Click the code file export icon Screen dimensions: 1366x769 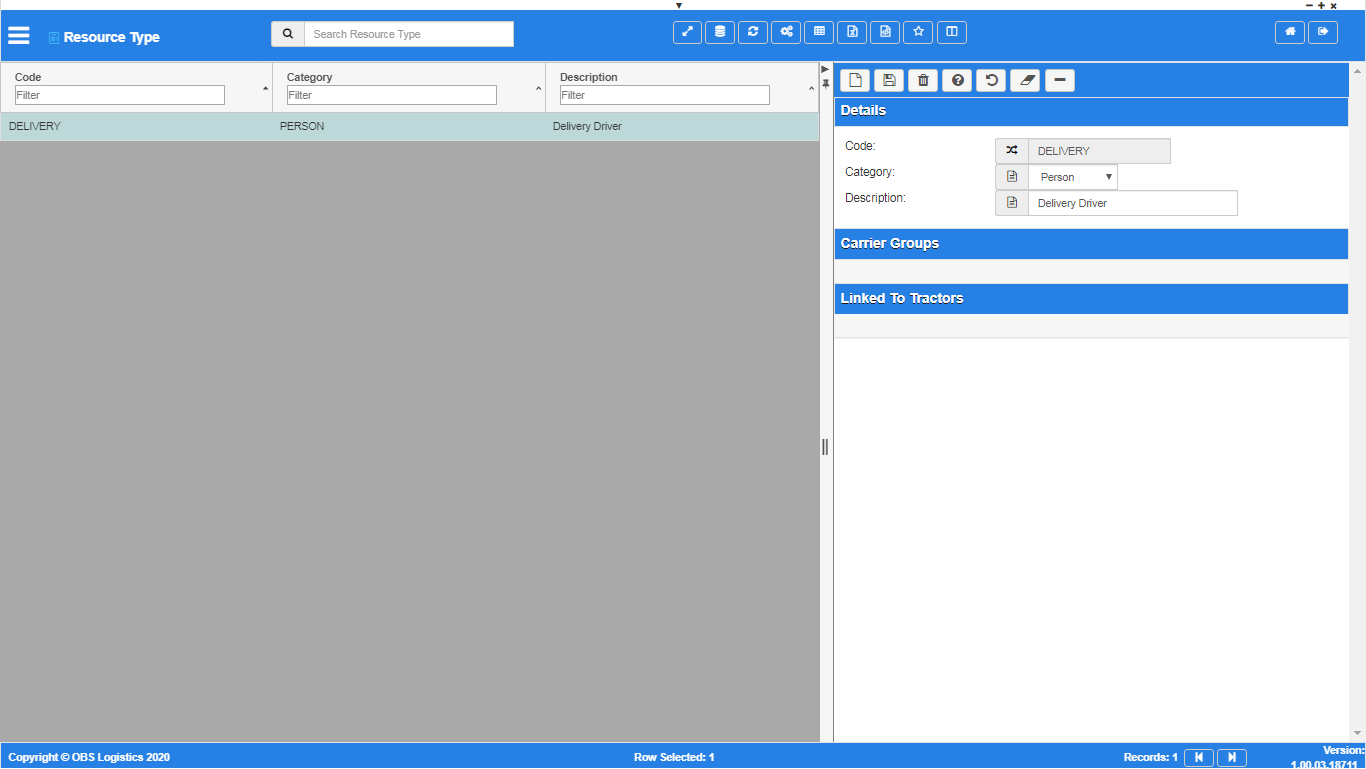[x=885, y=32]
